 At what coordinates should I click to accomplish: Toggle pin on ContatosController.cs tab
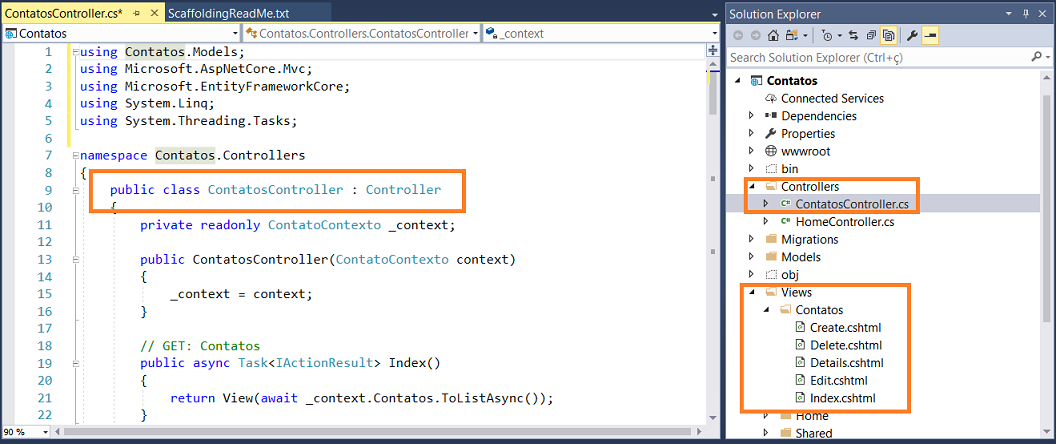[x=136, y=13]
